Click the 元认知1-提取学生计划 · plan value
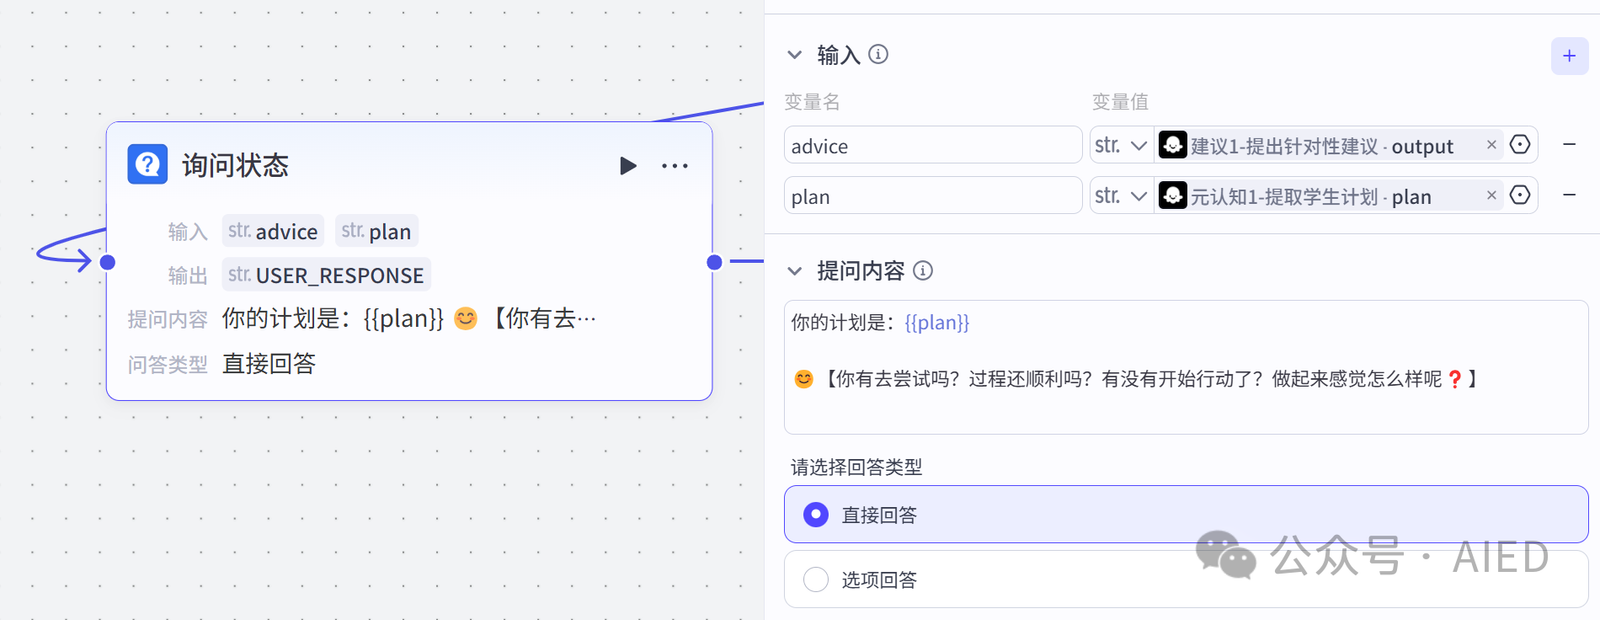Screen dimensions: 1600x620 (1311, 196)
